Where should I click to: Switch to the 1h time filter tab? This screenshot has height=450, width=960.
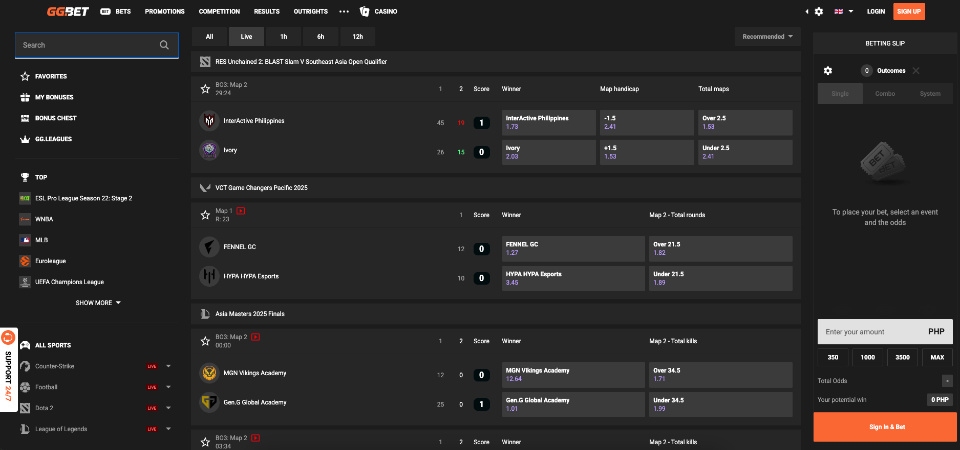pos(284,36)
